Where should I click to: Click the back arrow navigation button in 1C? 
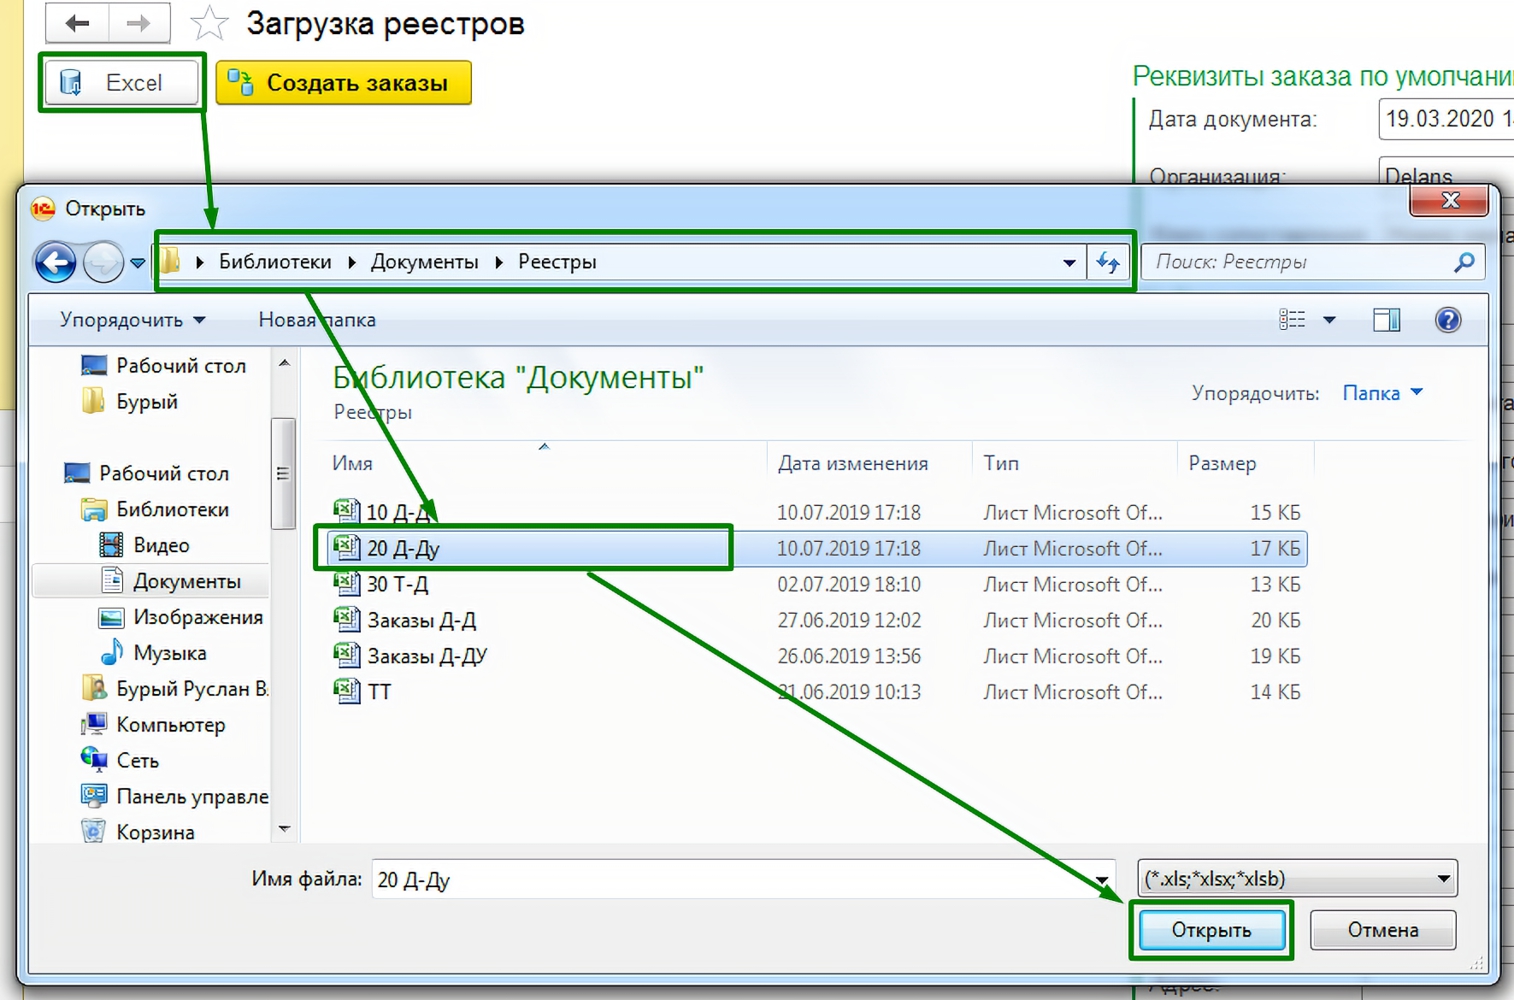[77, 23]
